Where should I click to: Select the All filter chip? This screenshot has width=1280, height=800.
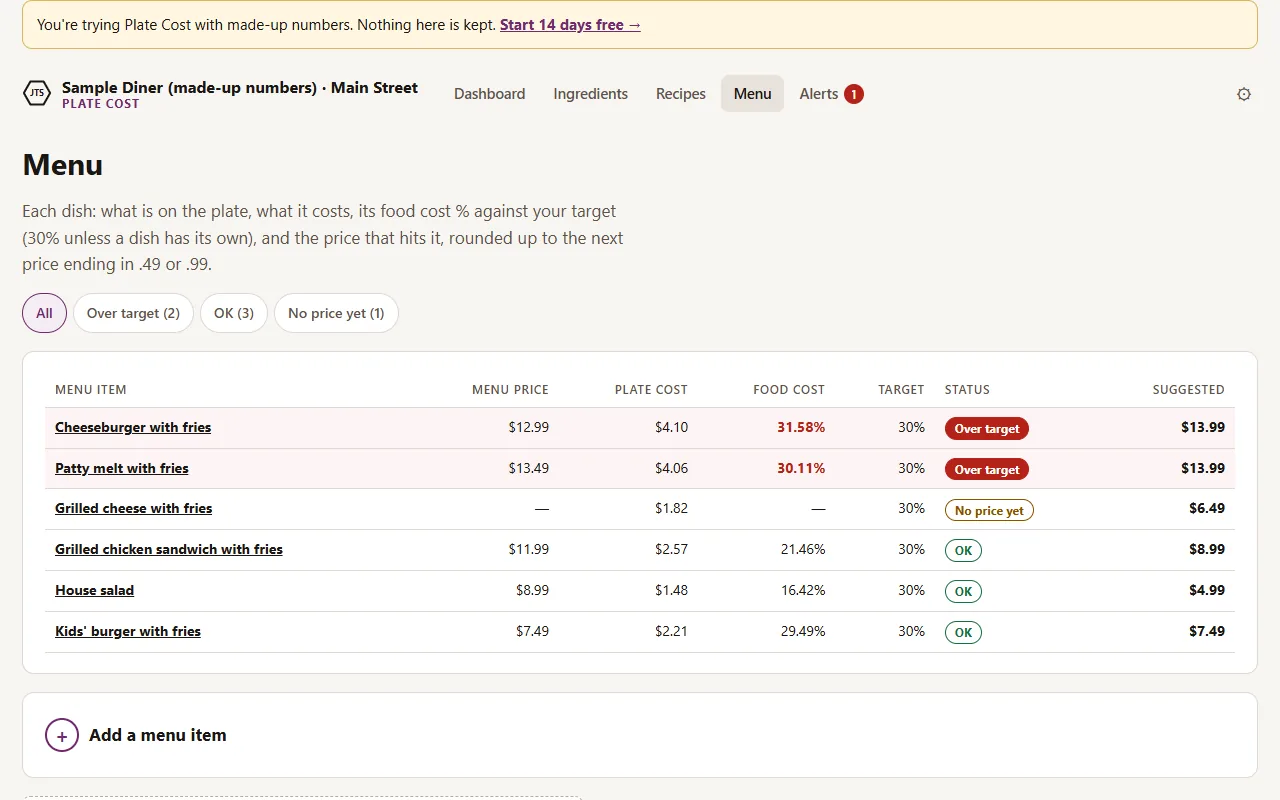click(x=44, y=313)
